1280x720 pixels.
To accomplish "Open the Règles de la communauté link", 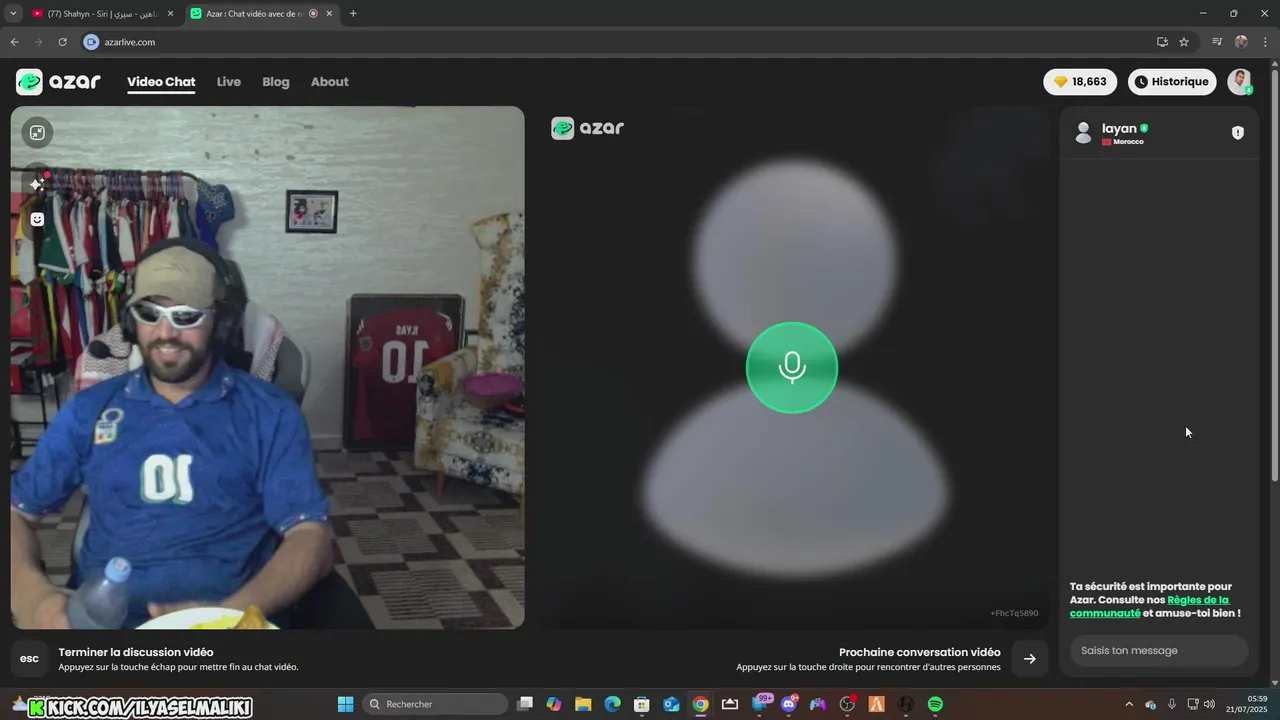I will pyautogui.click(x=1150, y=606).
